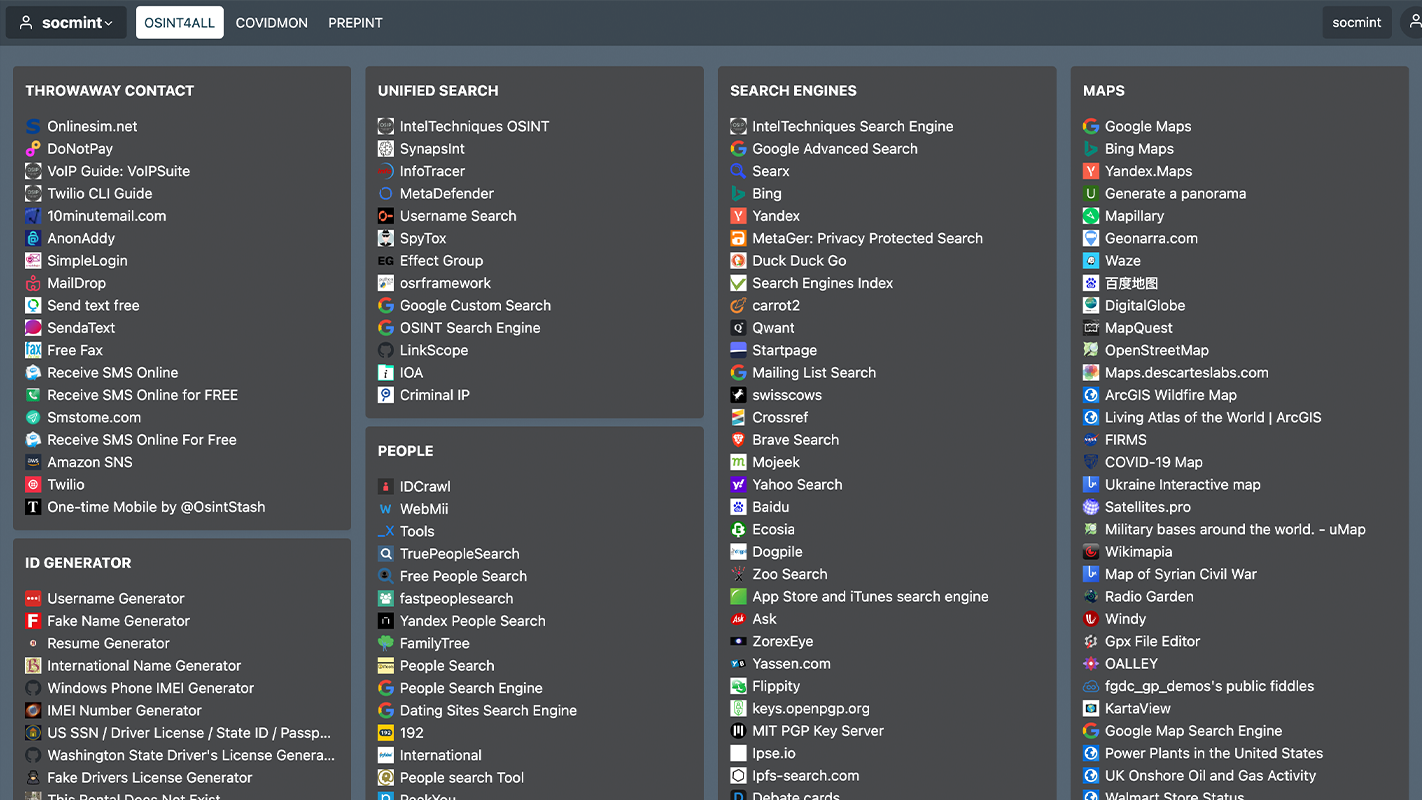Open MetaGer: Privacy Protected Search link
The image size is (1422, 800).
868,238
